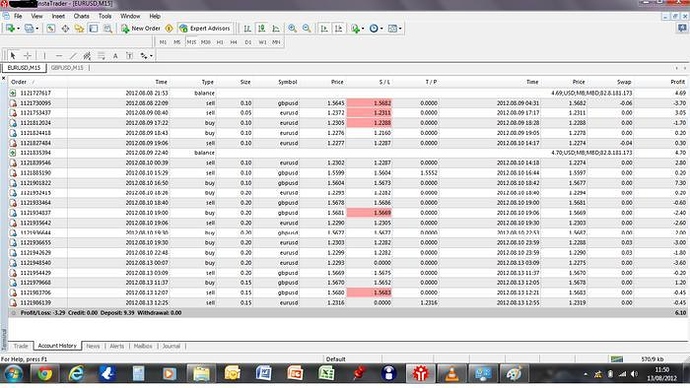Enable the Auto Scroll chart icon

coord(324,28)
